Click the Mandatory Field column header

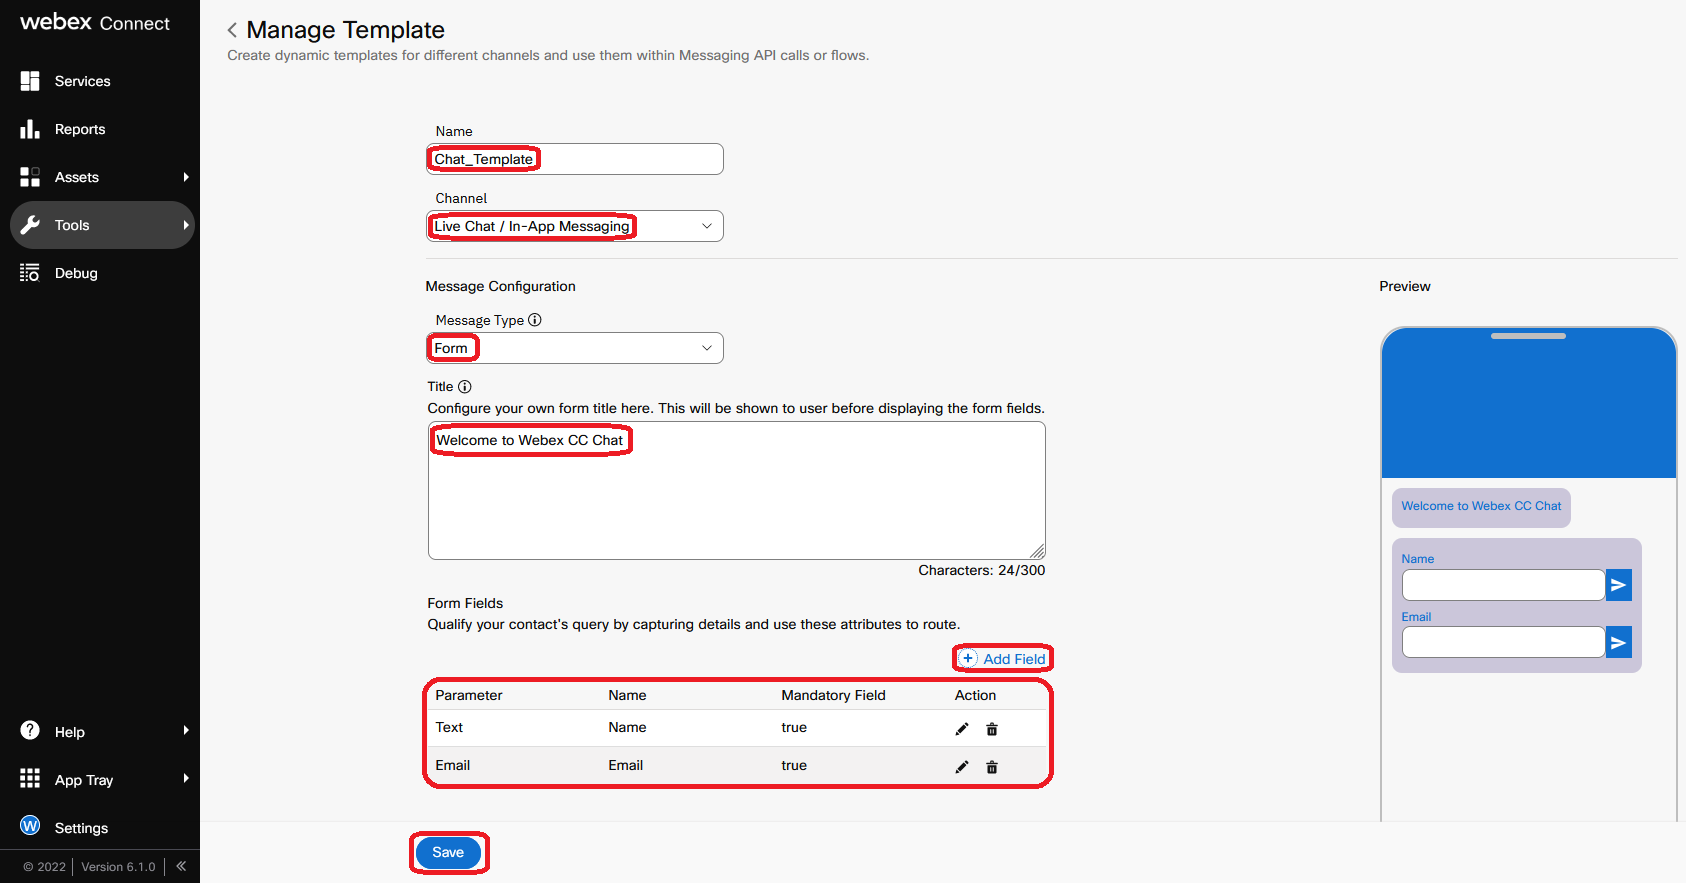tap(833, 695)
